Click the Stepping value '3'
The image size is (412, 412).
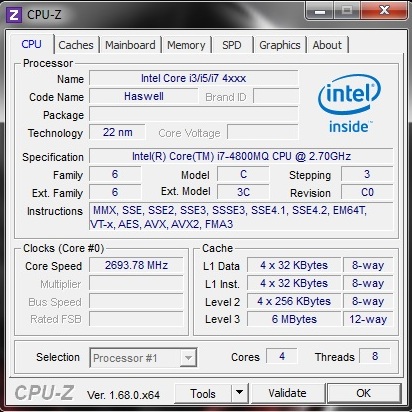pos(367,174)
